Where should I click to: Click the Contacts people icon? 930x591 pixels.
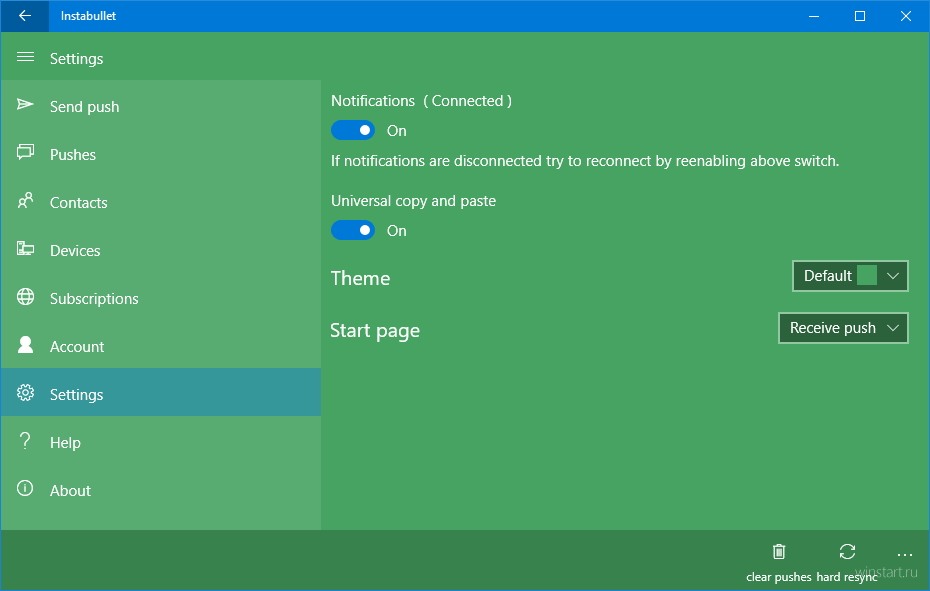coord(25,201)
